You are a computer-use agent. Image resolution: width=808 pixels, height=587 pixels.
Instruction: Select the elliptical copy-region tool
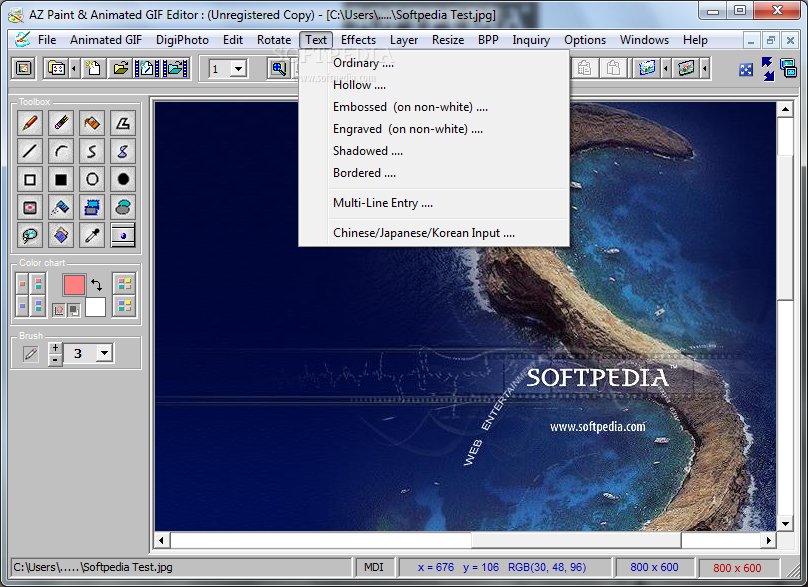pyautogui.click(x=123, y=207)
